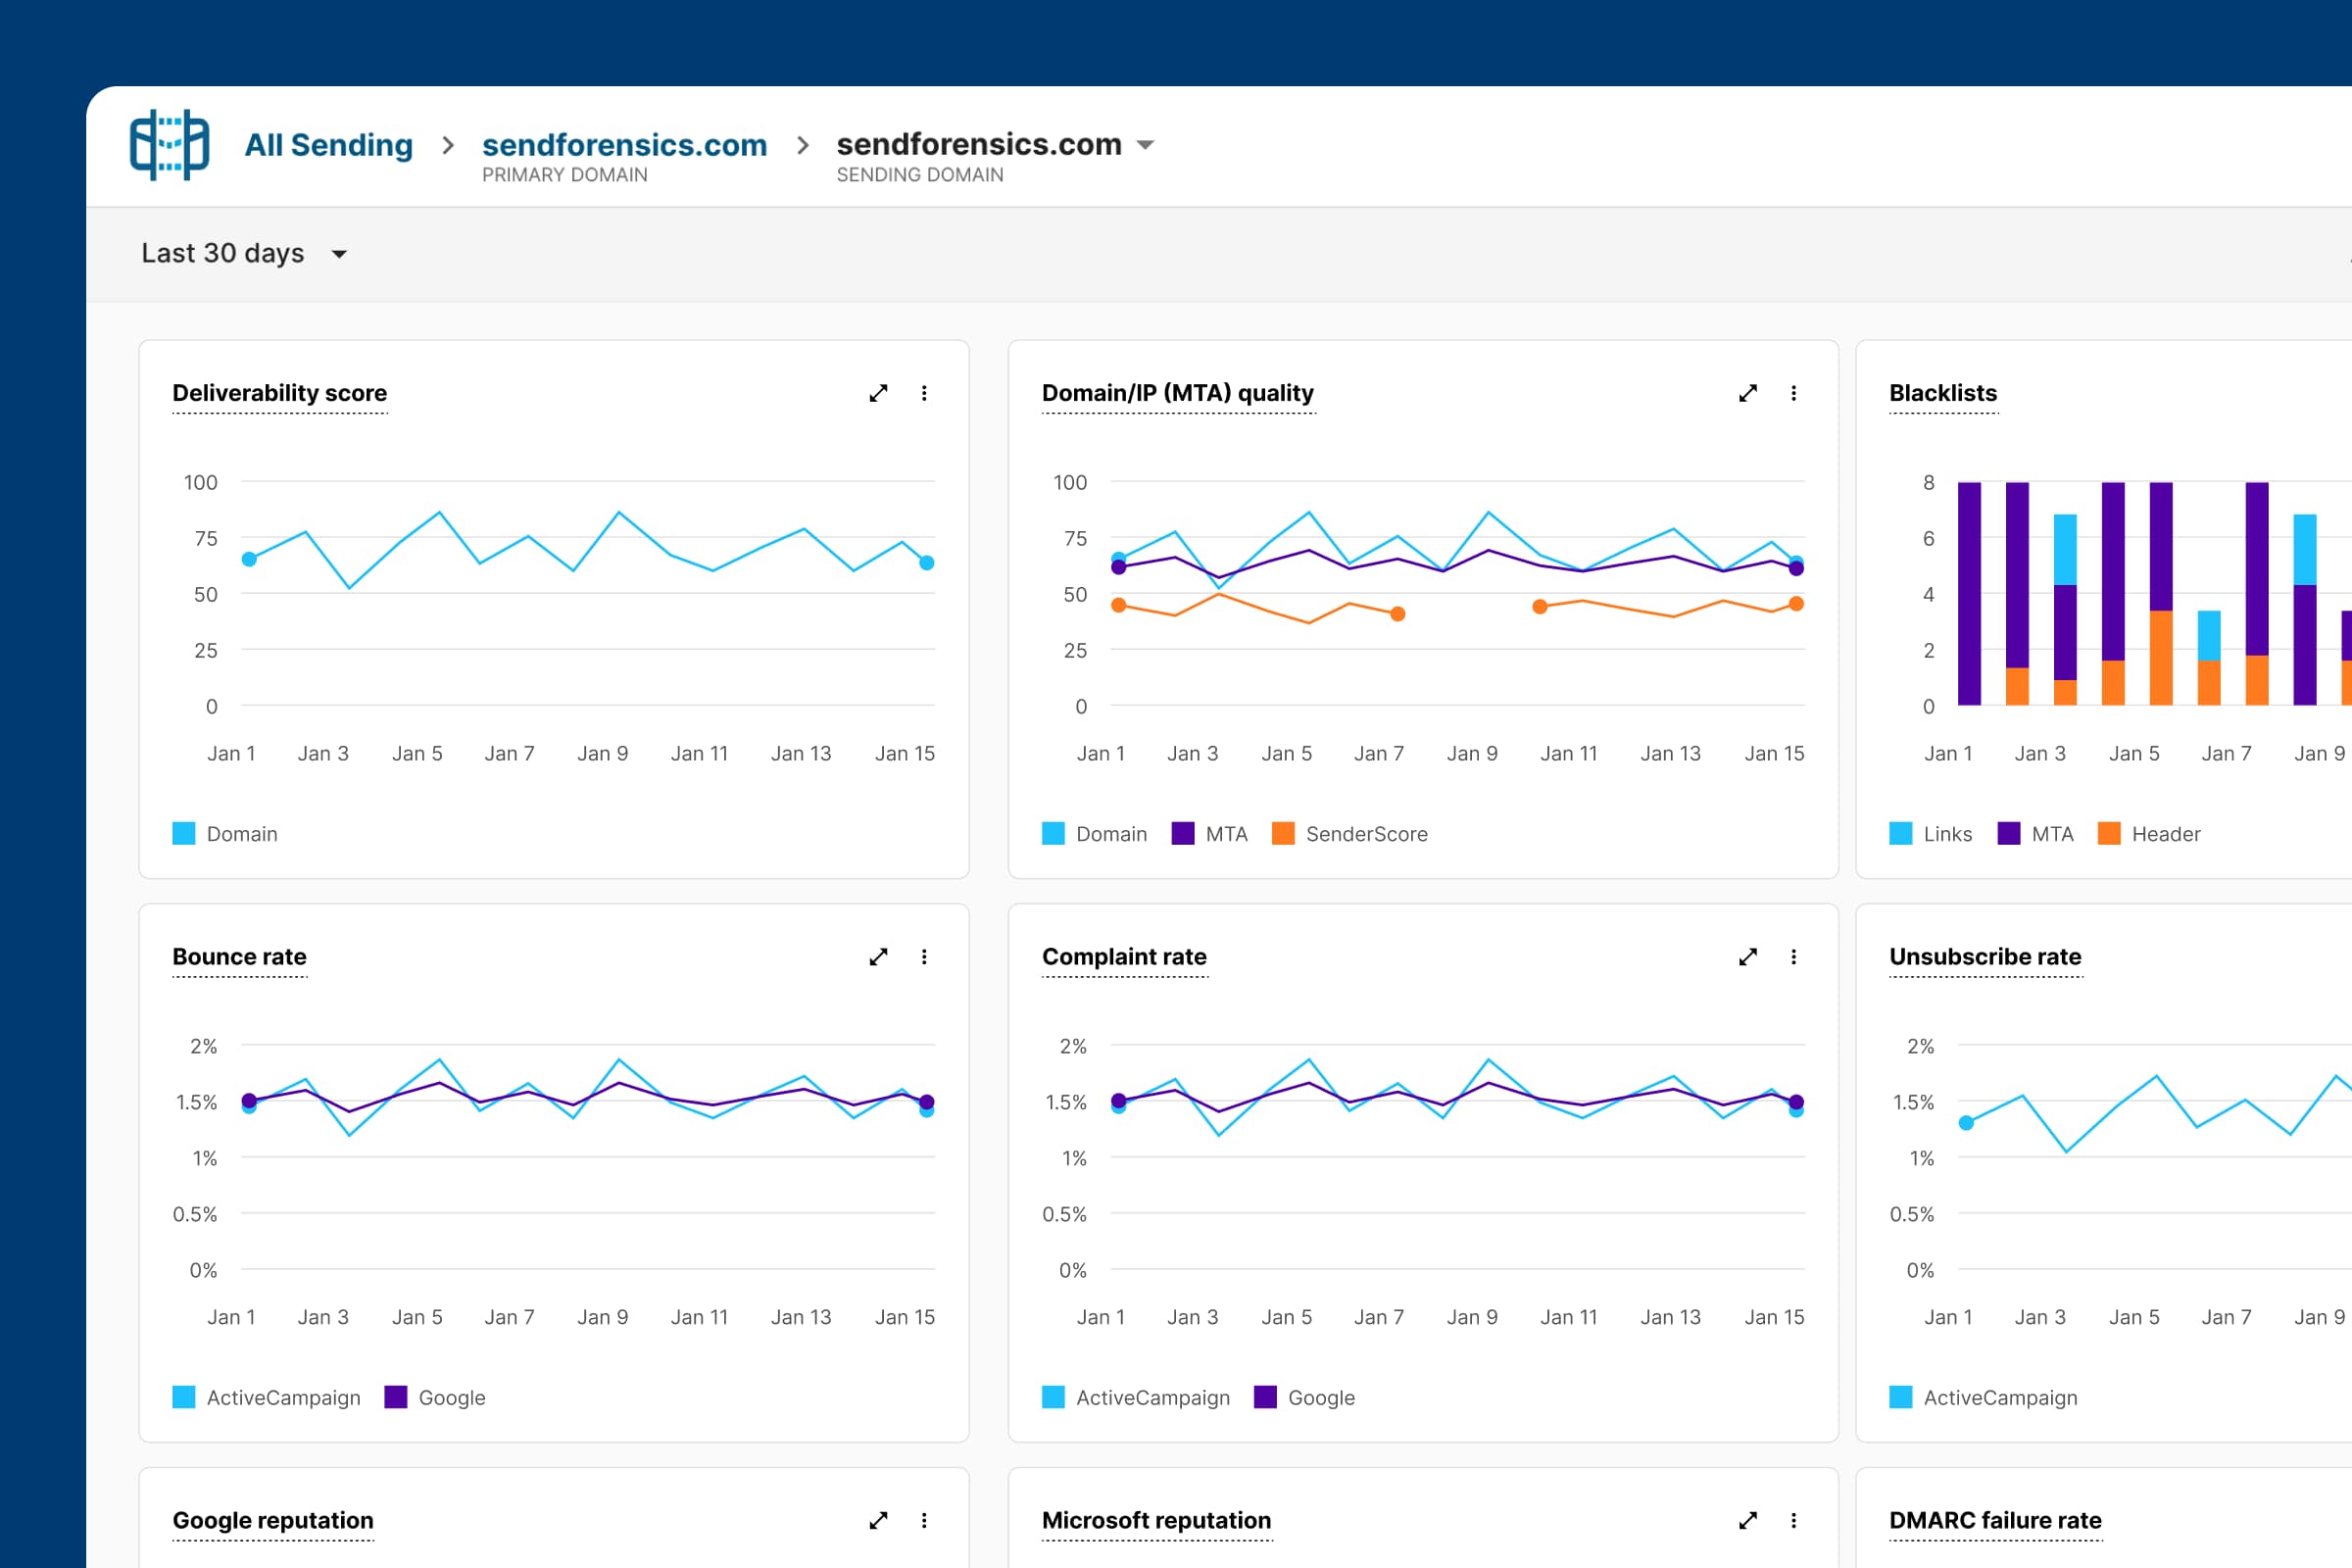Open the sending domain dropdown arrow
The height and width of the screenshot is (1568, 2352).
[1146, 145]
